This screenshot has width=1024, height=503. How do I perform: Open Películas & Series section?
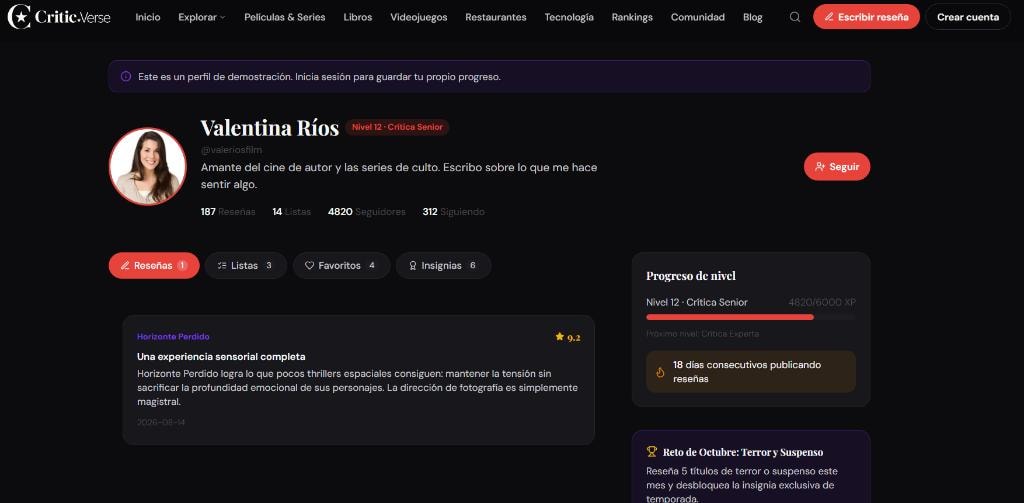(285, 17)
